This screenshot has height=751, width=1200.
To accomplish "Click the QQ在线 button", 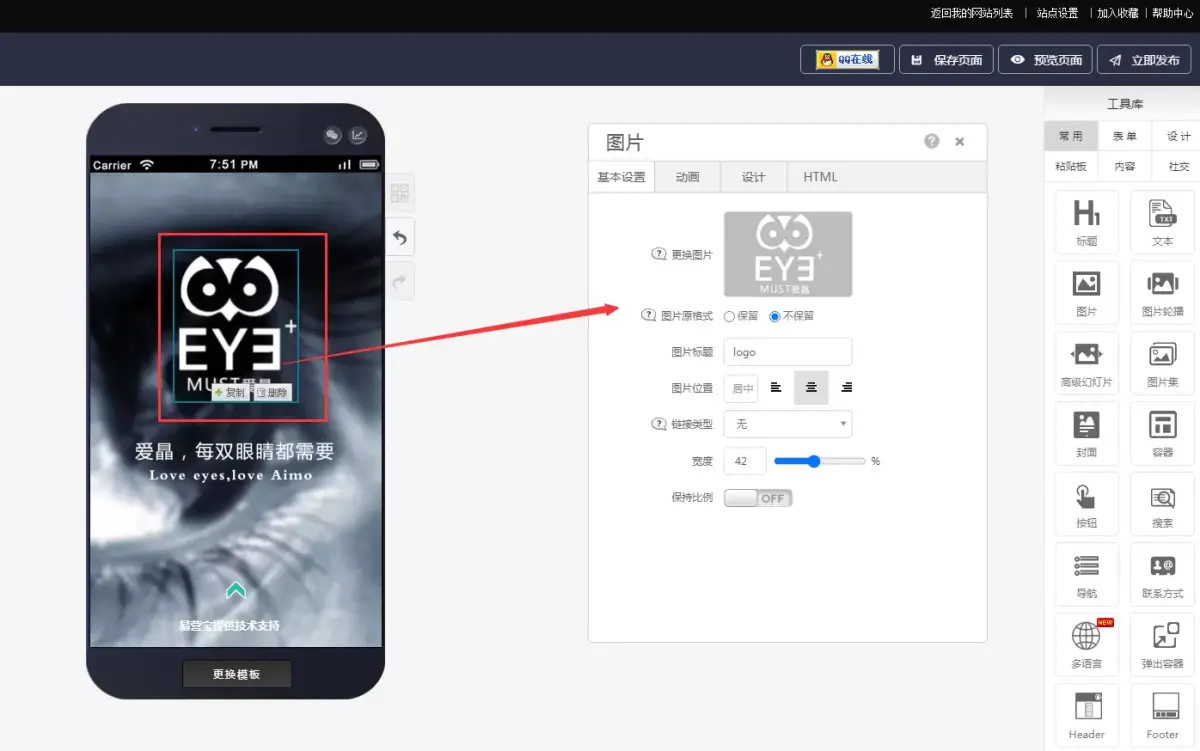I will point(847,60).
